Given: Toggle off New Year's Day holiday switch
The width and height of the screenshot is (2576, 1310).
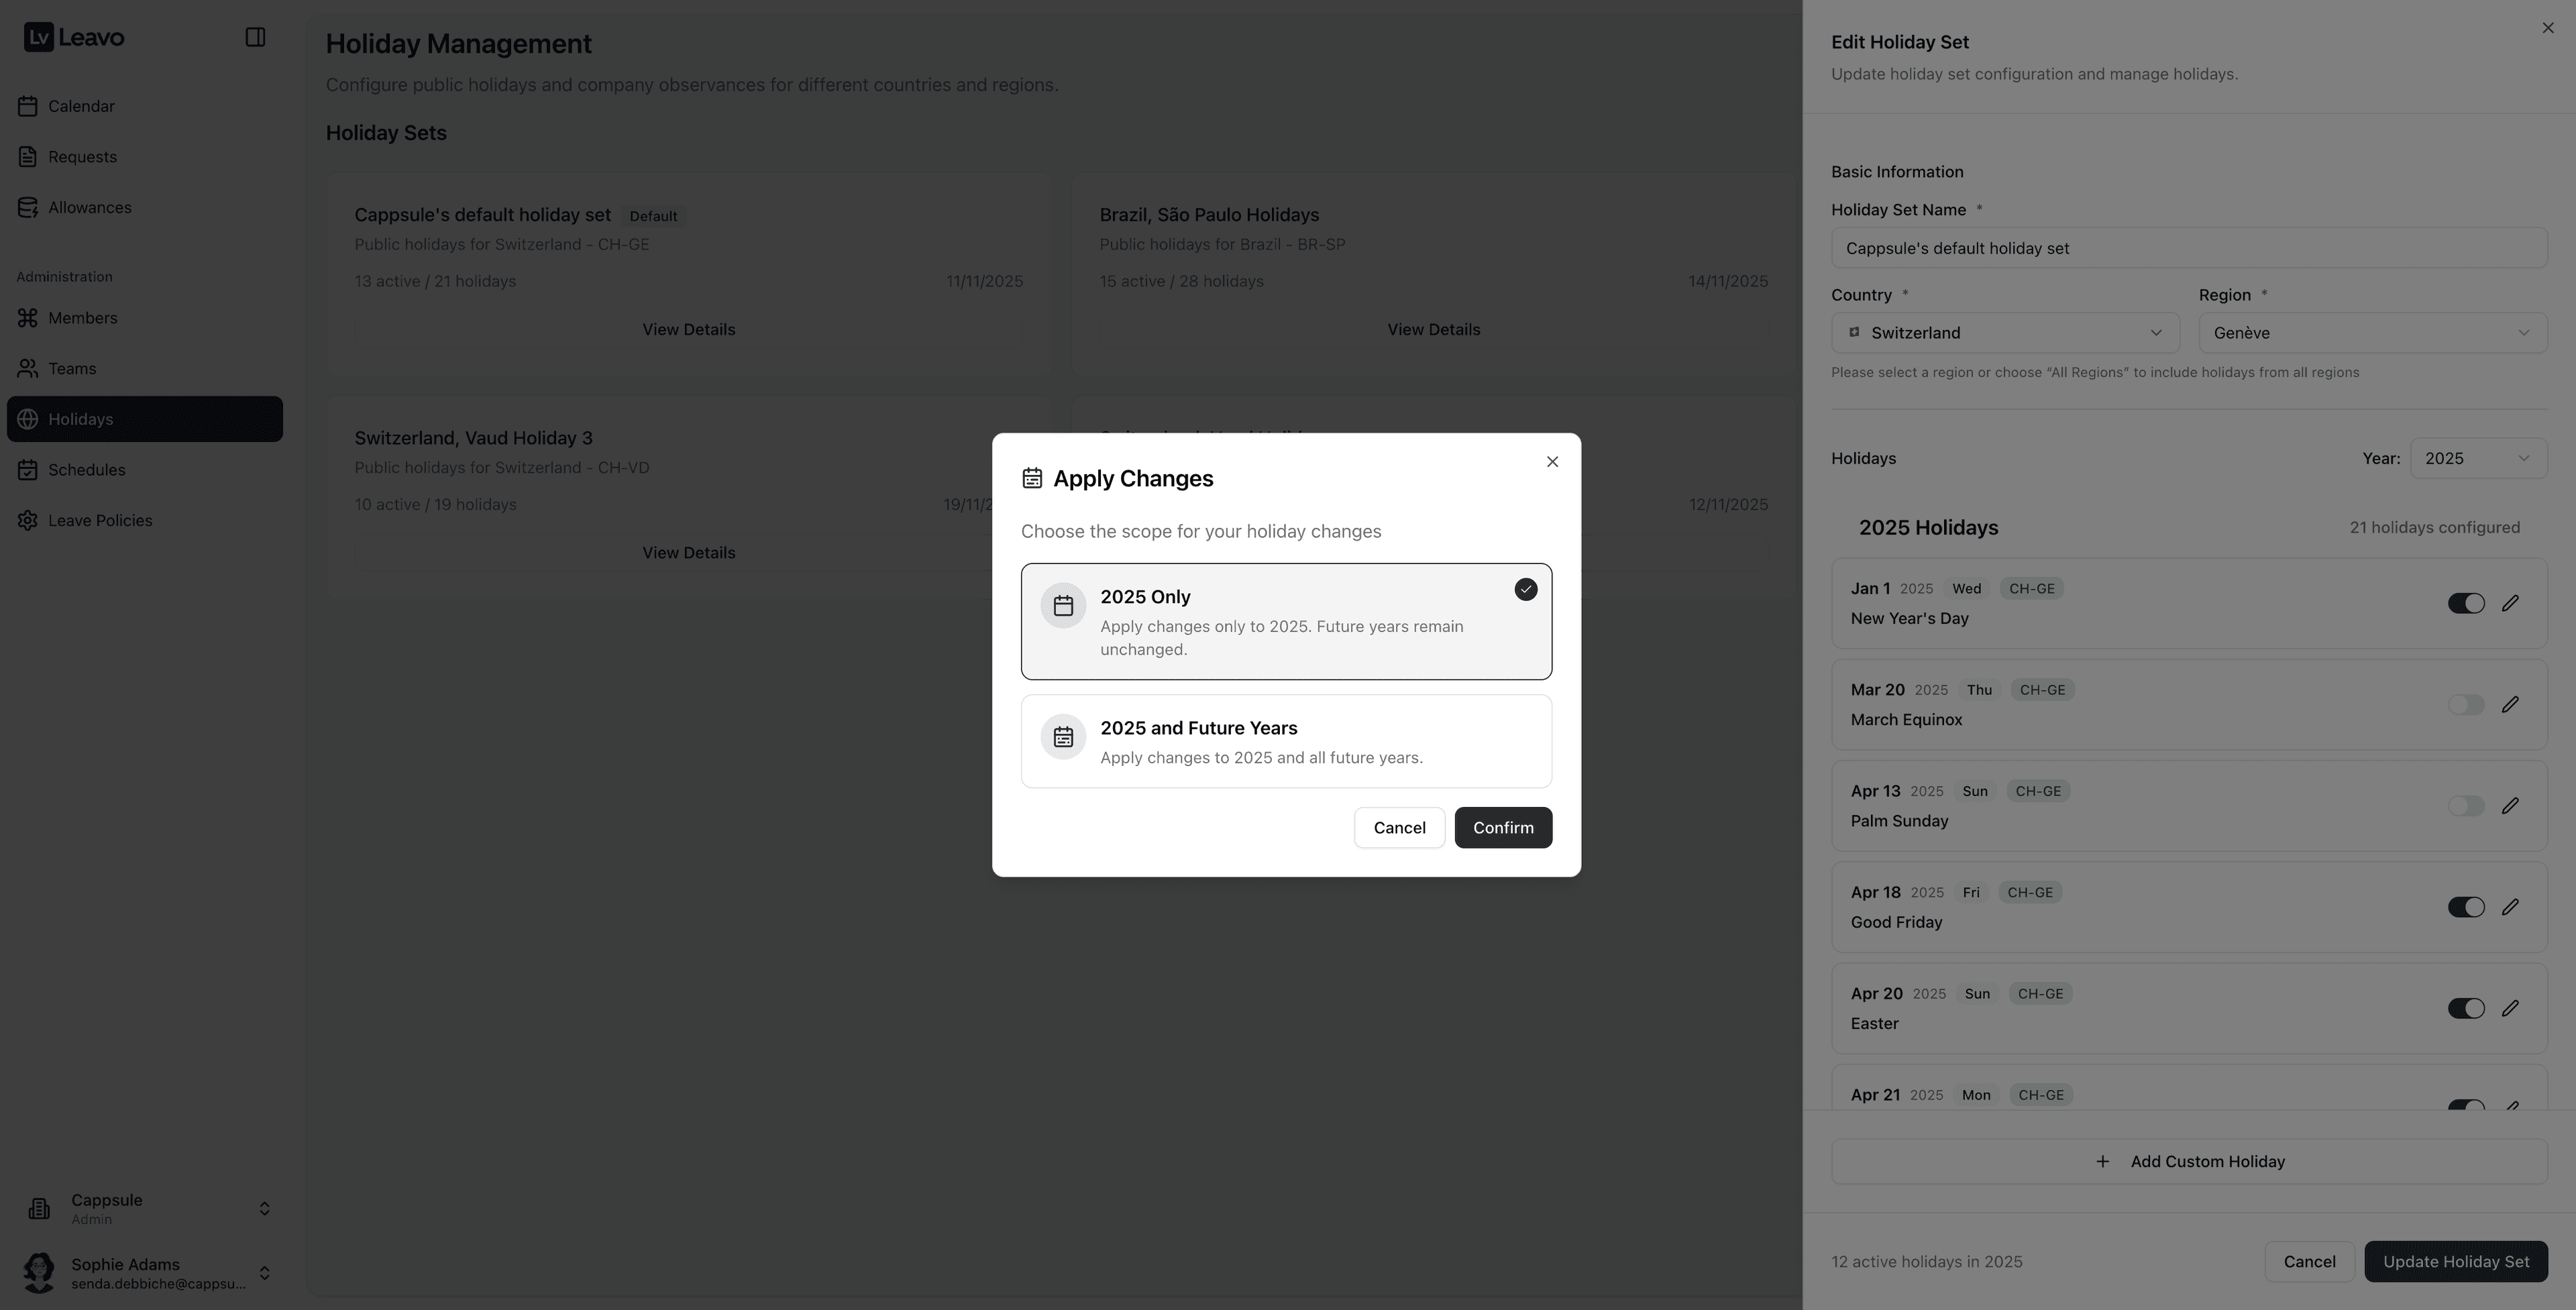Looking at the screenshot, I should pos(2465,603).
